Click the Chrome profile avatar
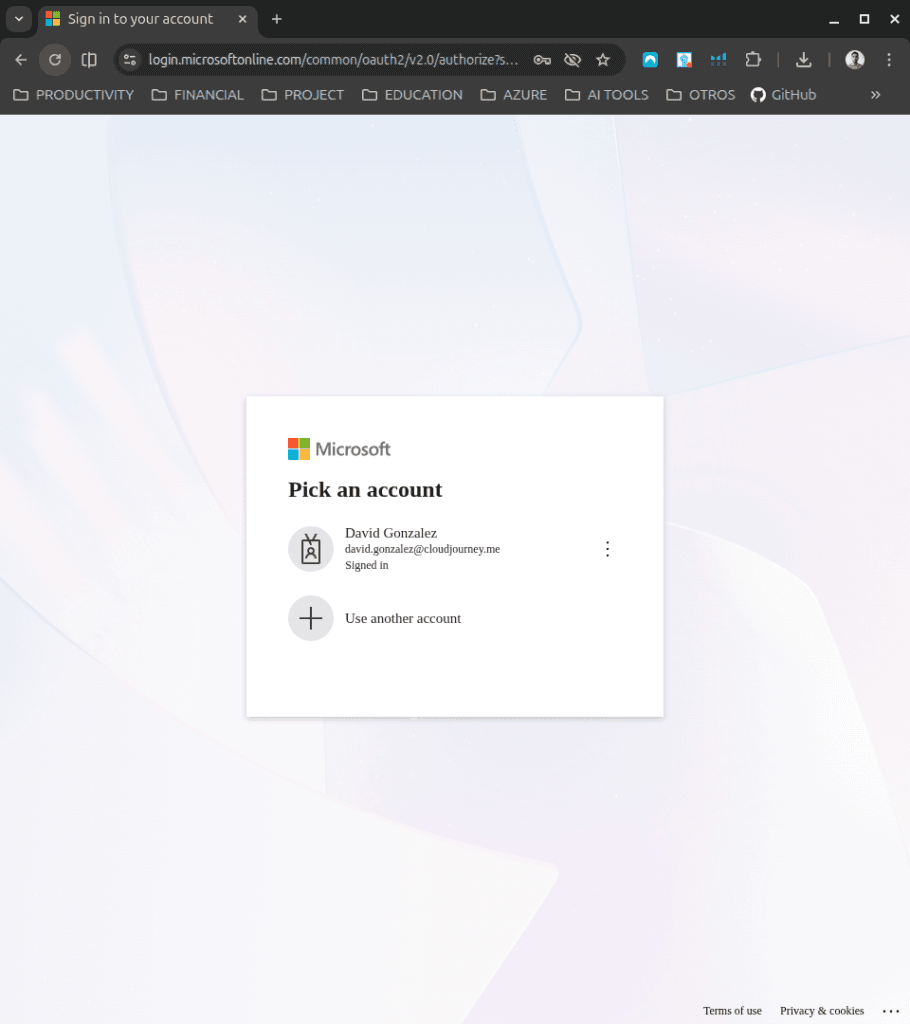This screenshot has width=910, height=1024. (x=854, y=60)
